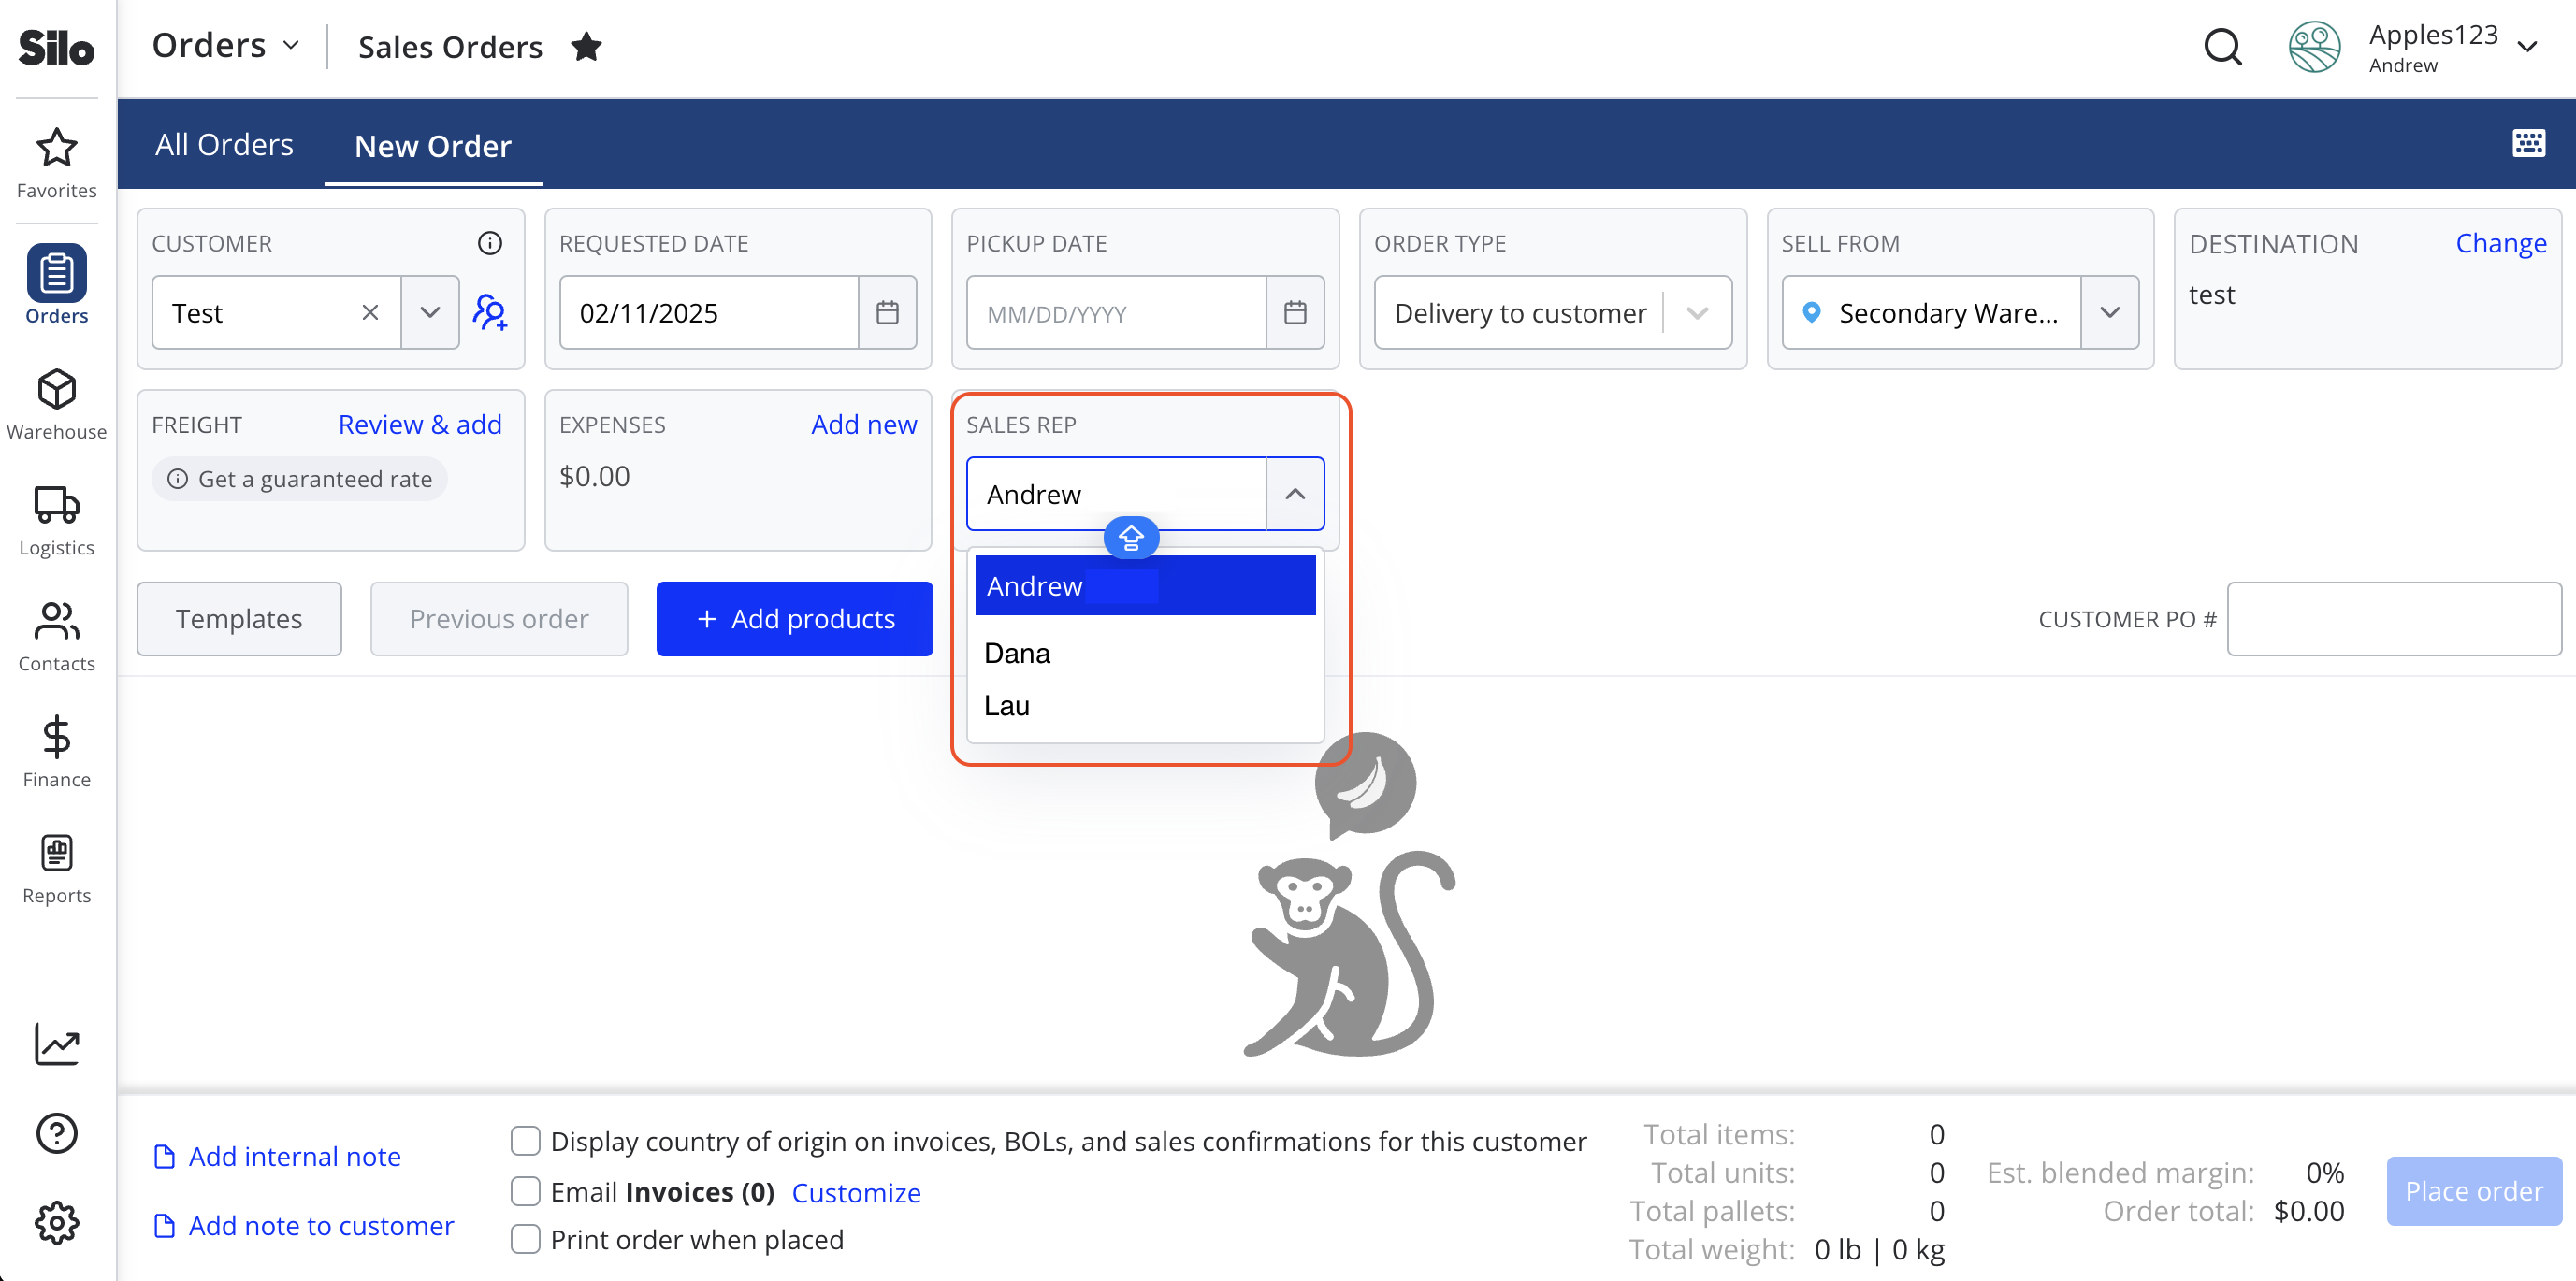Toggle Print order when placed checkbox

pos(525,1239)
